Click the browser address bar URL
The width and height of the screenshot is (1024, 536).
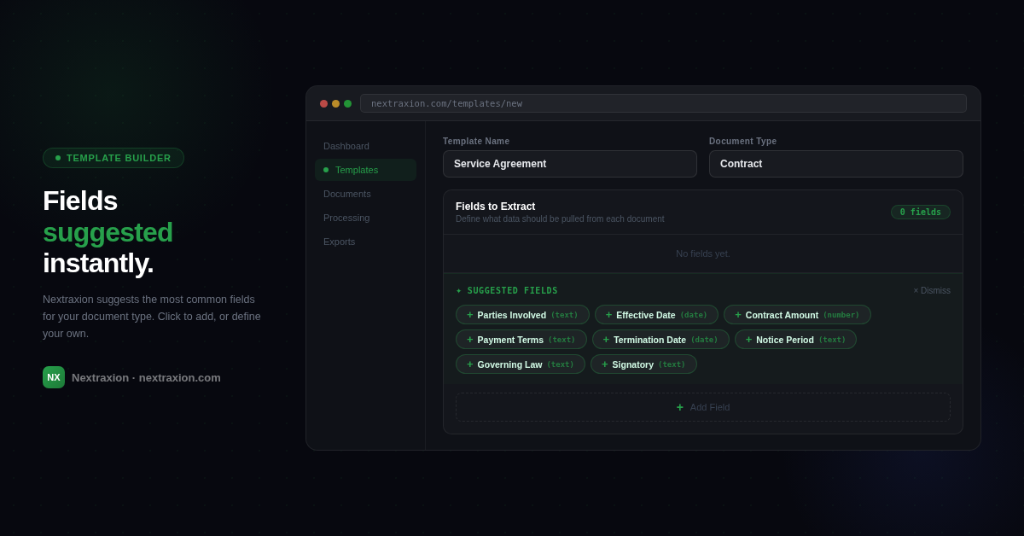[663, 103]
